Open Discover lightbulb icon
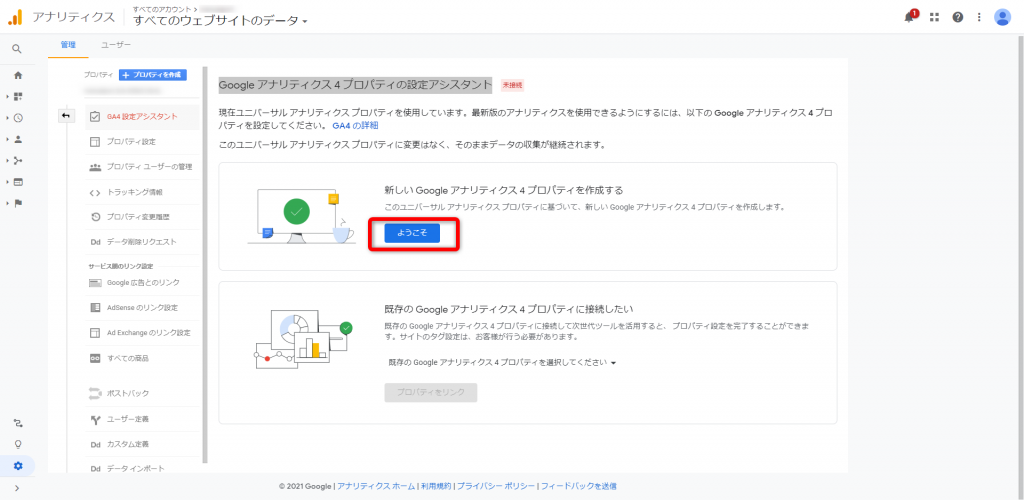Screen dimensions: 1024x500 pyautogui.click(x=18, y=444)
